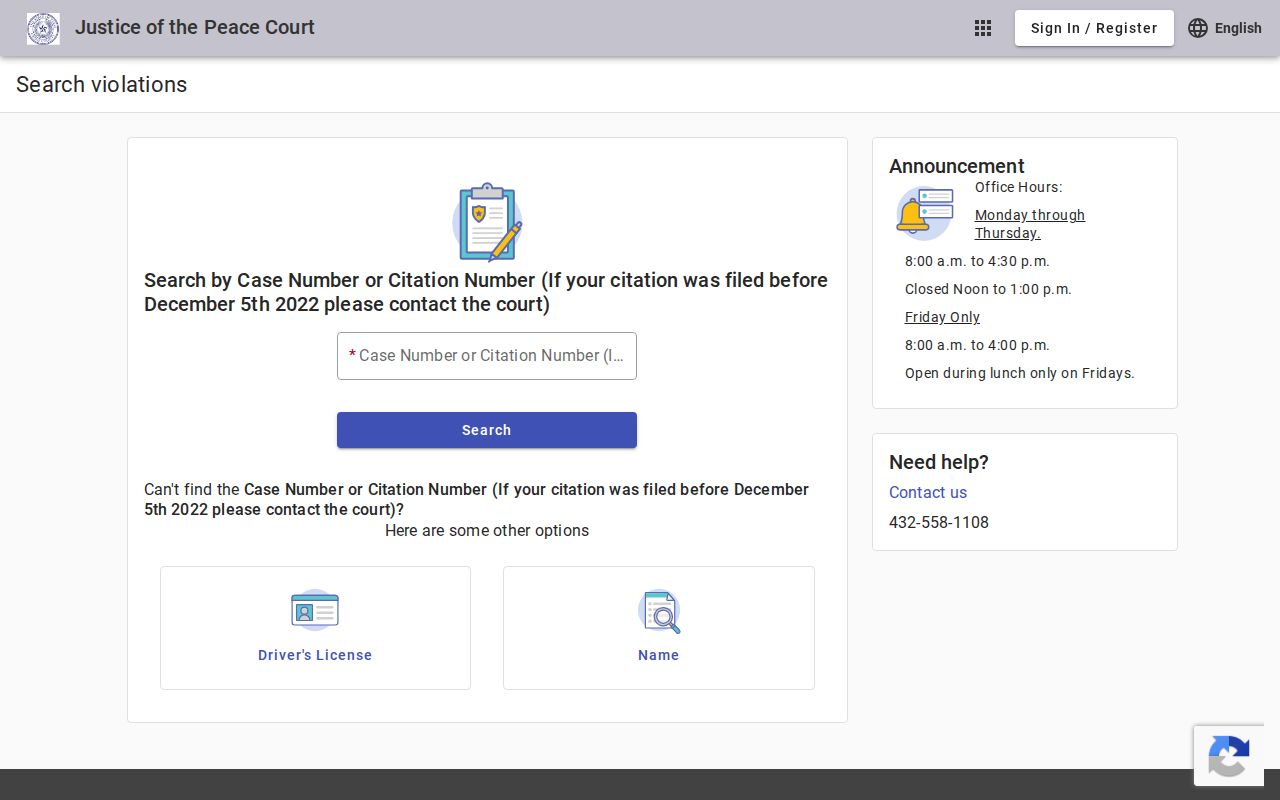
Task: Click the Monday through Thursday text
Action: pyautogui.click(x=1030, y=224)
